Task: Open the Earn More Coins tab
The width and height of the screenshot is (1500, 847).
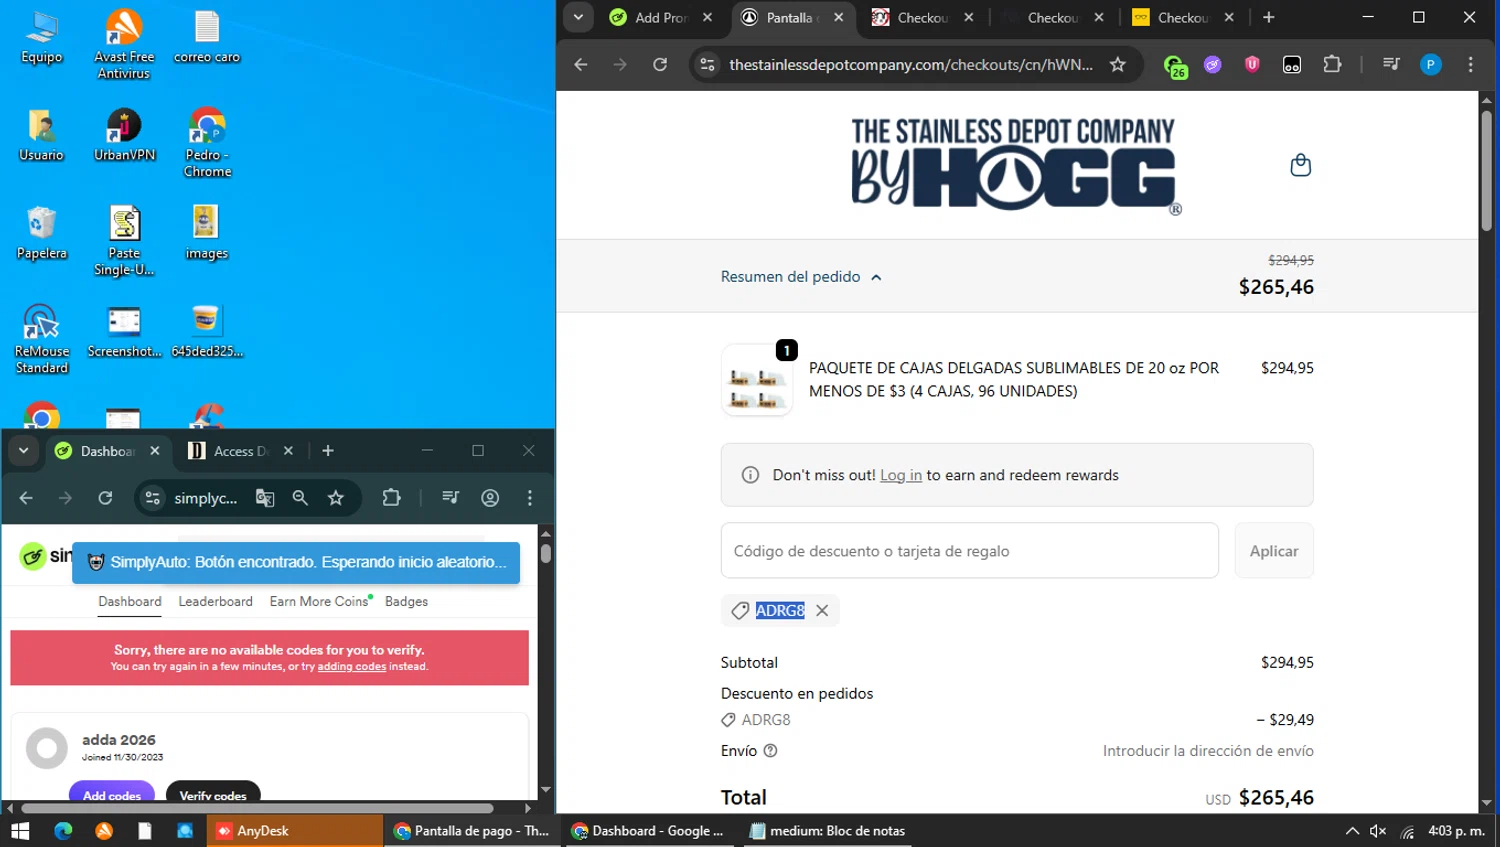Action: [x=319, y=601]
